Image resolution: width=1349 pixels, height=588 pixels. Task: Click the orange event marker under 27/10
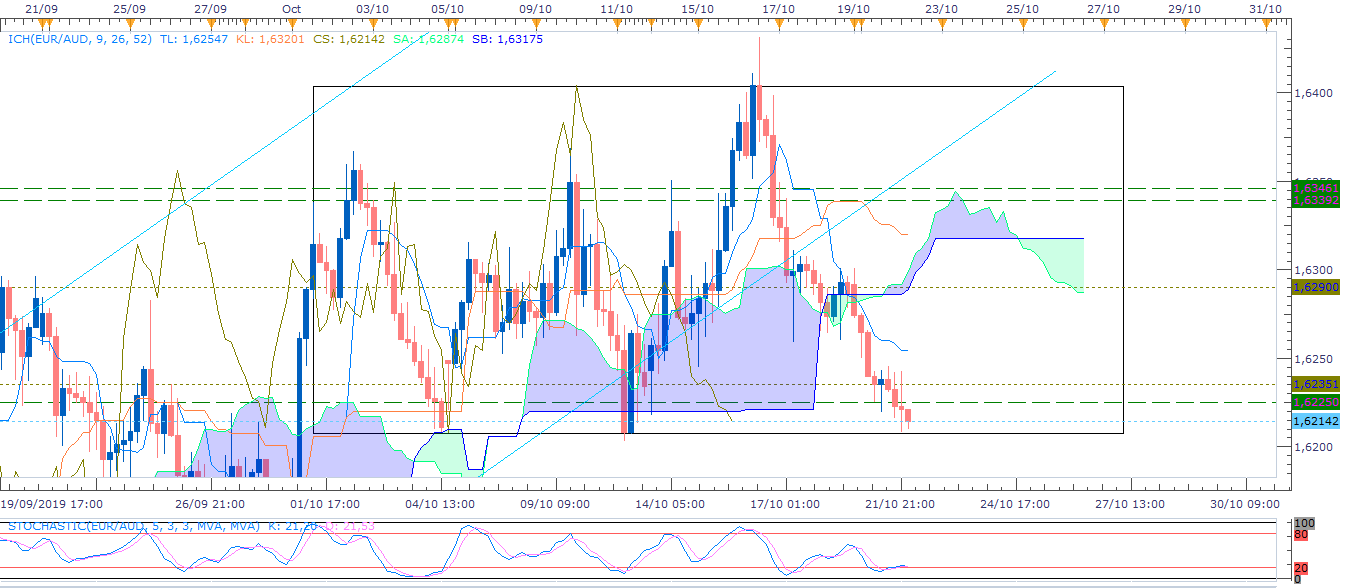click(x=1102, y=26)
